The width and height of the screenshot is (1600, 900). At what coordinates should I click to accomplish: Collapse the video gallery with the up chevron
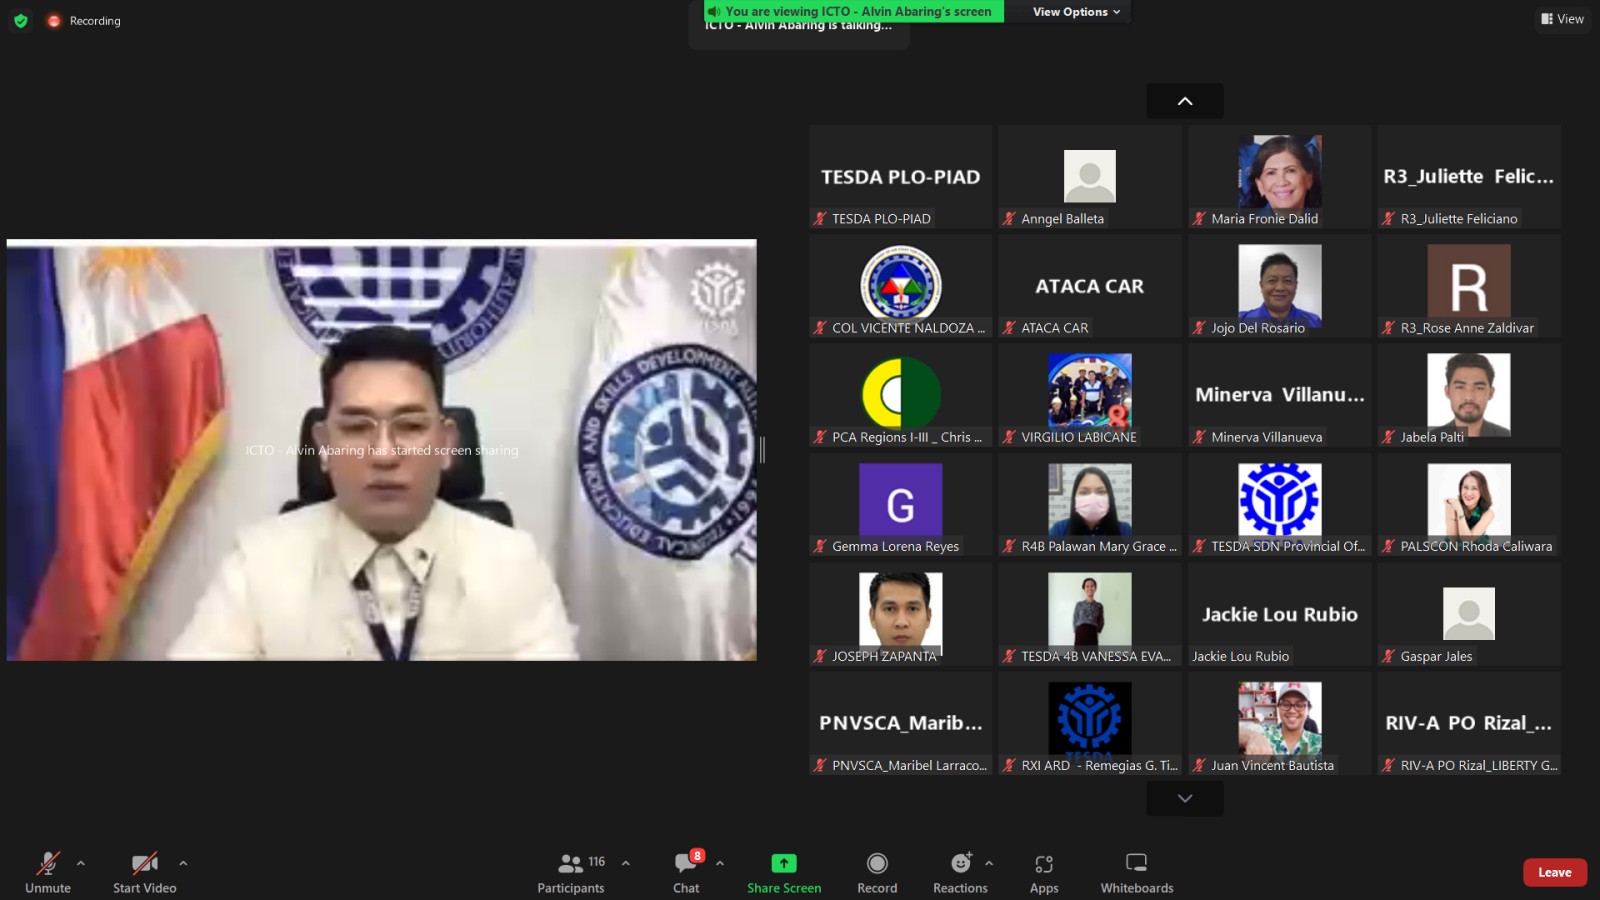tap(1184, 100)
